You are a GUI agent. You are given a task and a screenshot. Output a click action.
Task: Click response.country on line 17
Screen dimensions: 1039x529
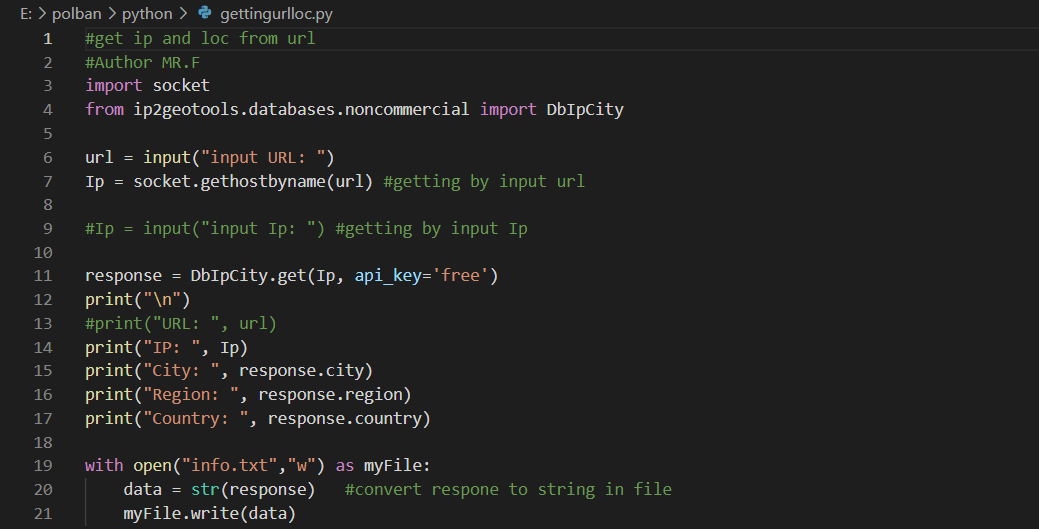348,418
